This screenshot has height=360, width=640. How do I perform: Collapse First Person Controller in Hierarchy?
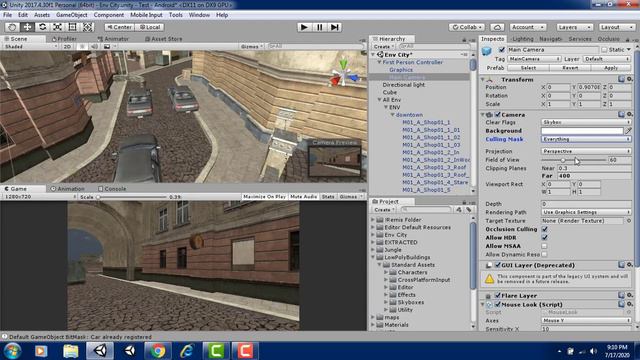379,62
